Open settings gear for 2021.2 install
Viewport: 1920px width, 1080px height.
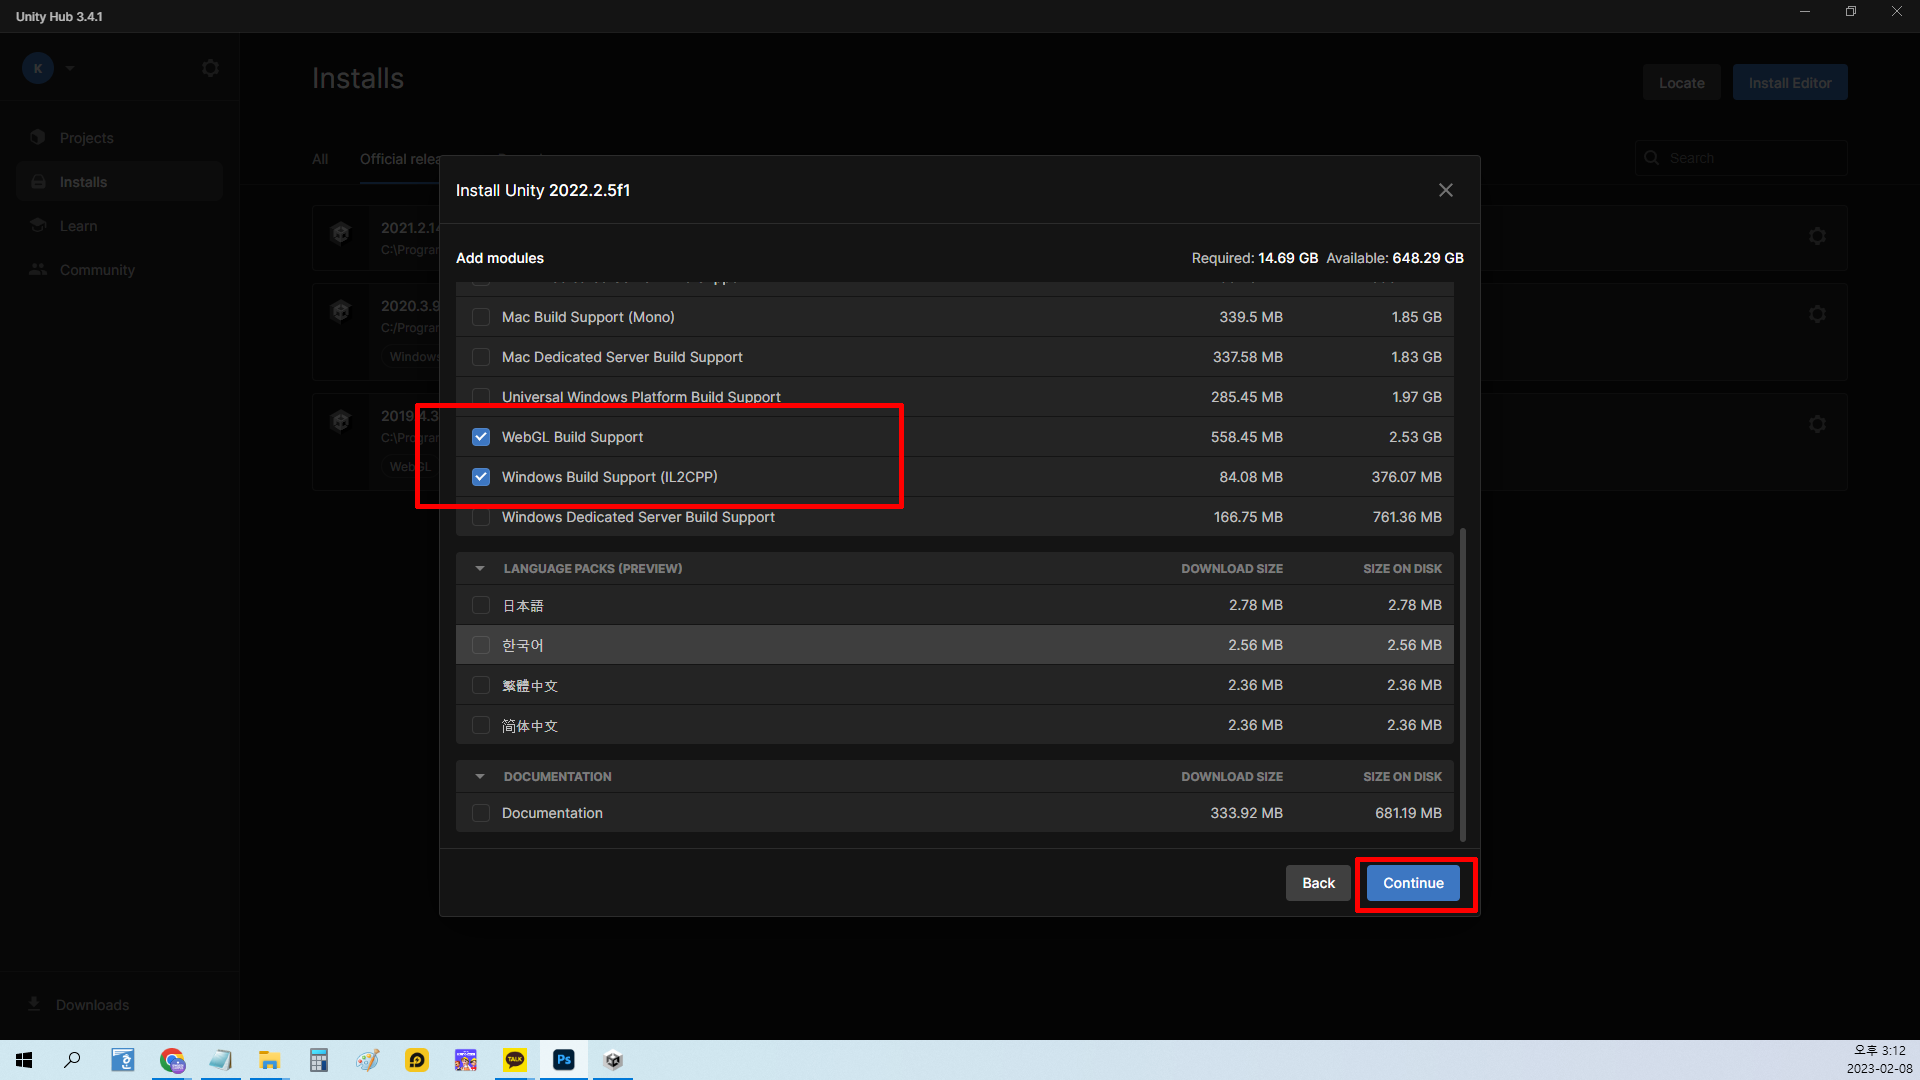[1817, 236]
